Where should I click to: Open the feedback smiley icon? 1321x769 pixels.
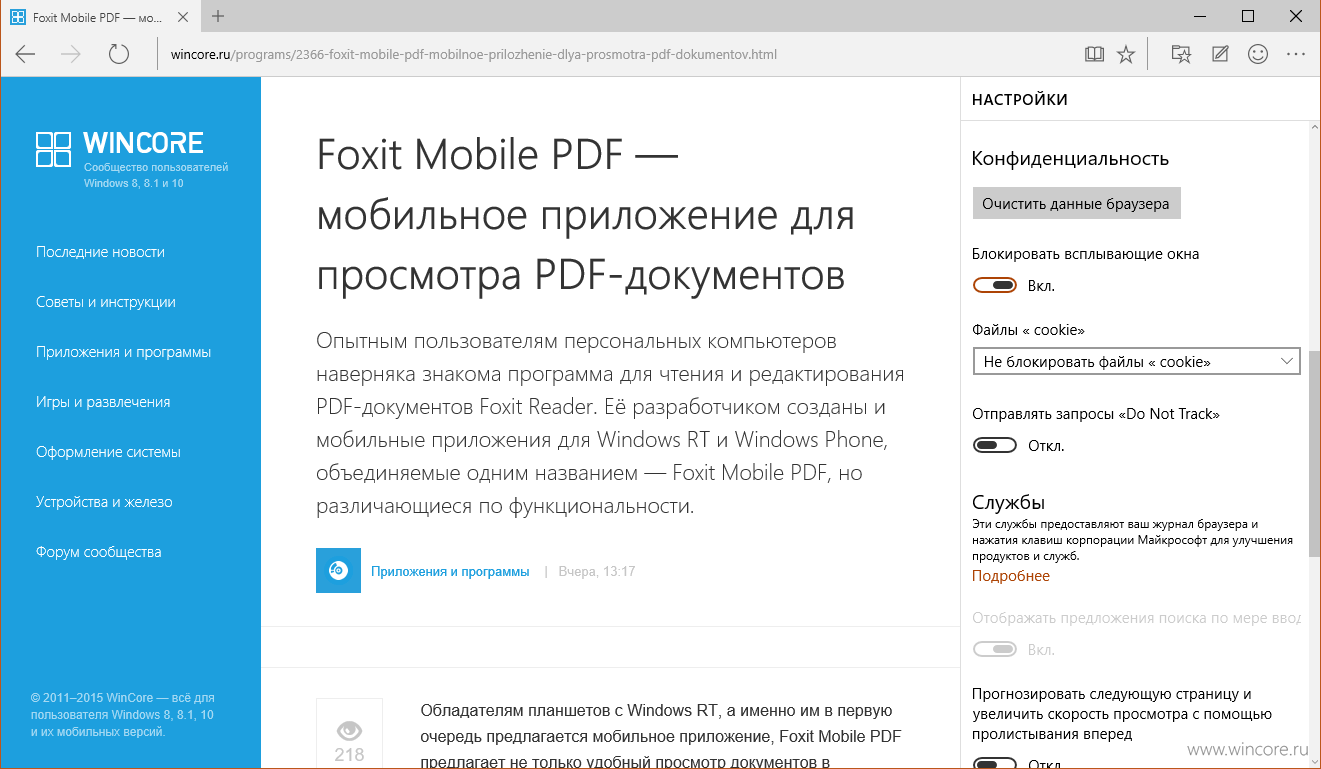1258,54
